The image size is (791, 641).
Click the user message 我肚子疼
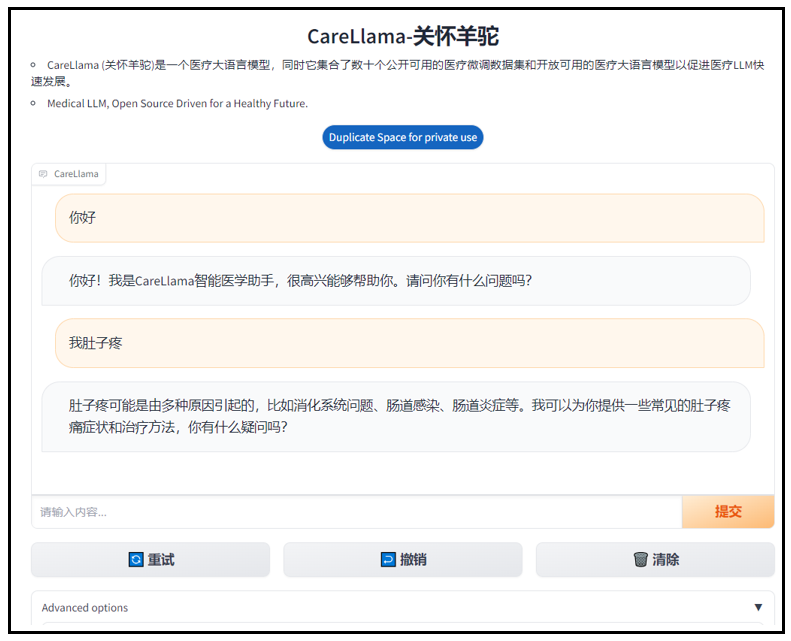[410, 343]
